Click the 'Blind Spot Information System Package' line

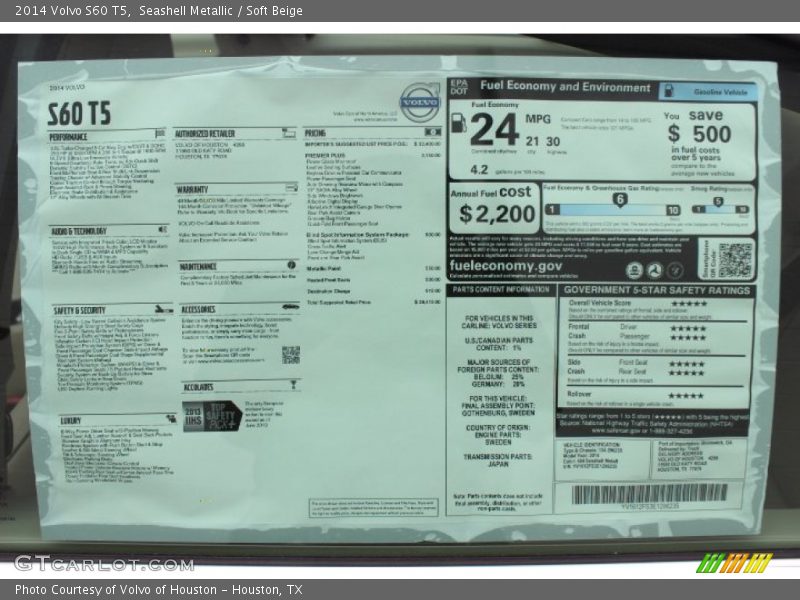(358, 235)
